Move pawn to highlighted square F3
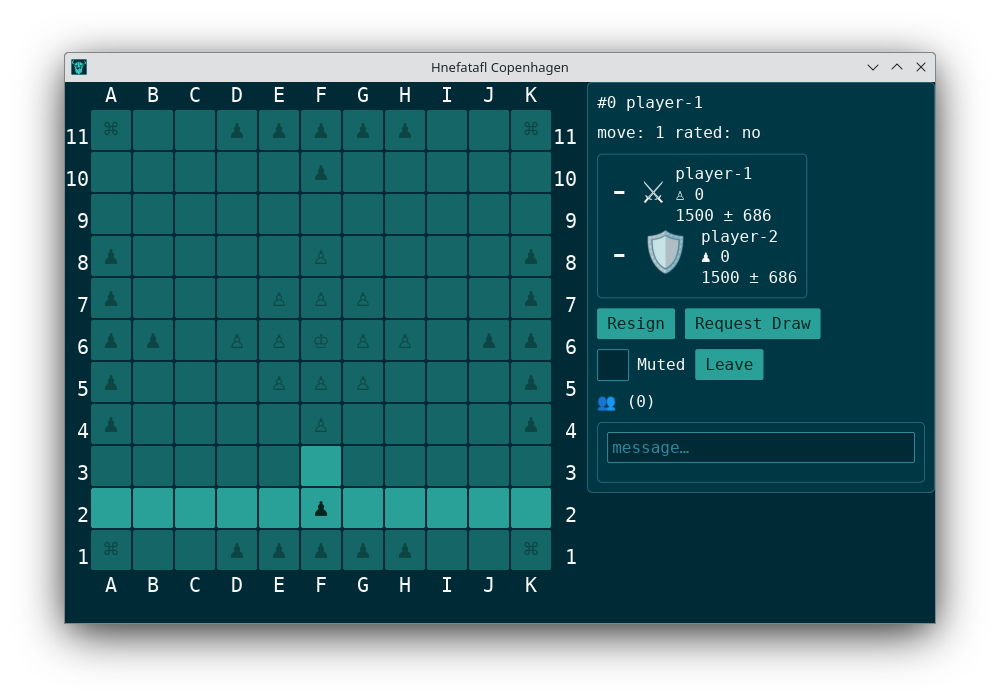The height and width of the screenshot is (700, 1000). pyautogui.click(x=321, y=466)
